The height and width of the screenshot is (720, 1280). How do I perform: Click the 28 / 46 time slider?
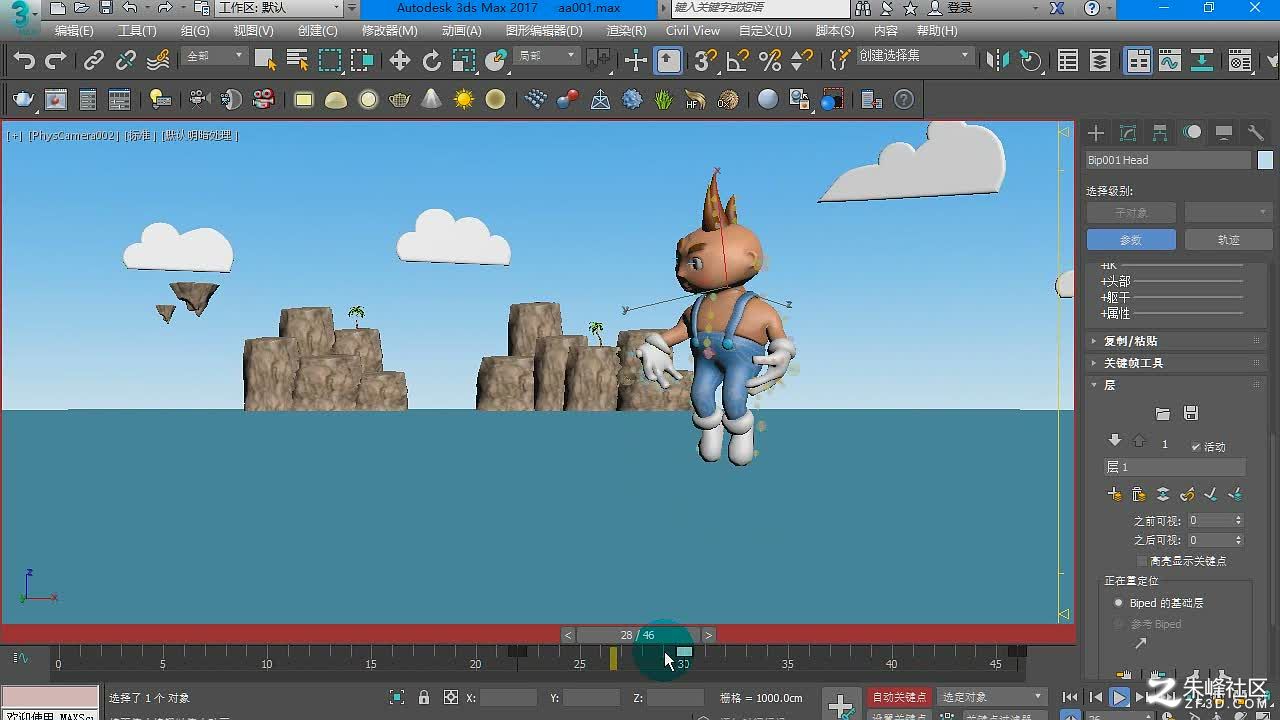[x=638, y=635]
